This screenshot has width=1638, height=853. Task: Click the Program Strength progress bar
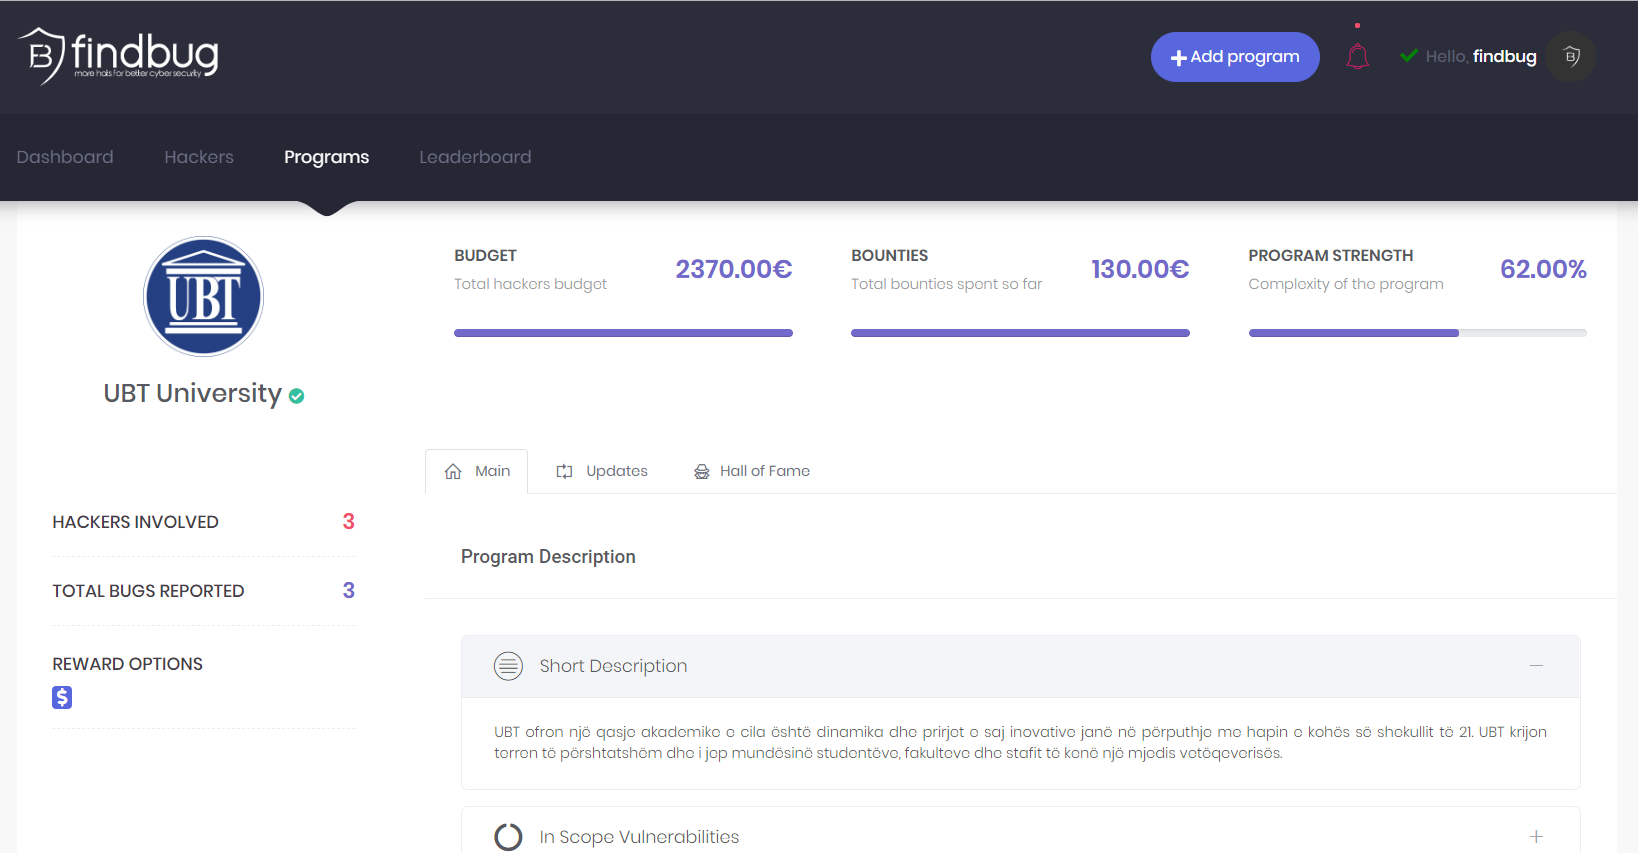point(1417,333)
